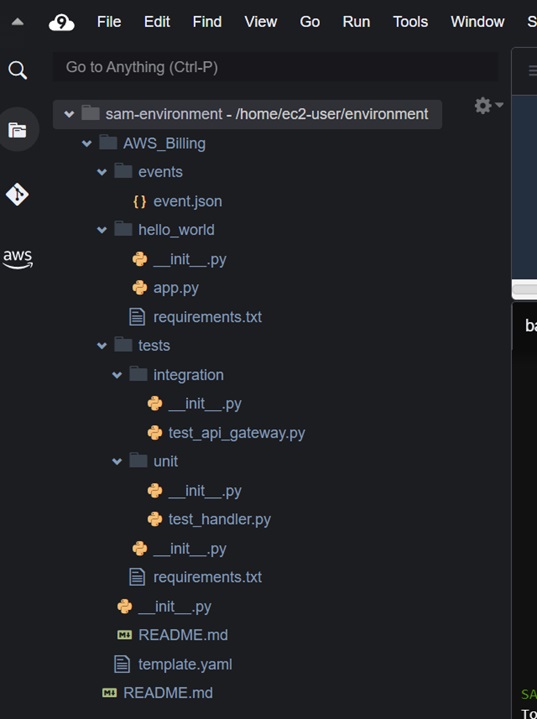Open __init__.py under hello_world

[x=190, y=260]
